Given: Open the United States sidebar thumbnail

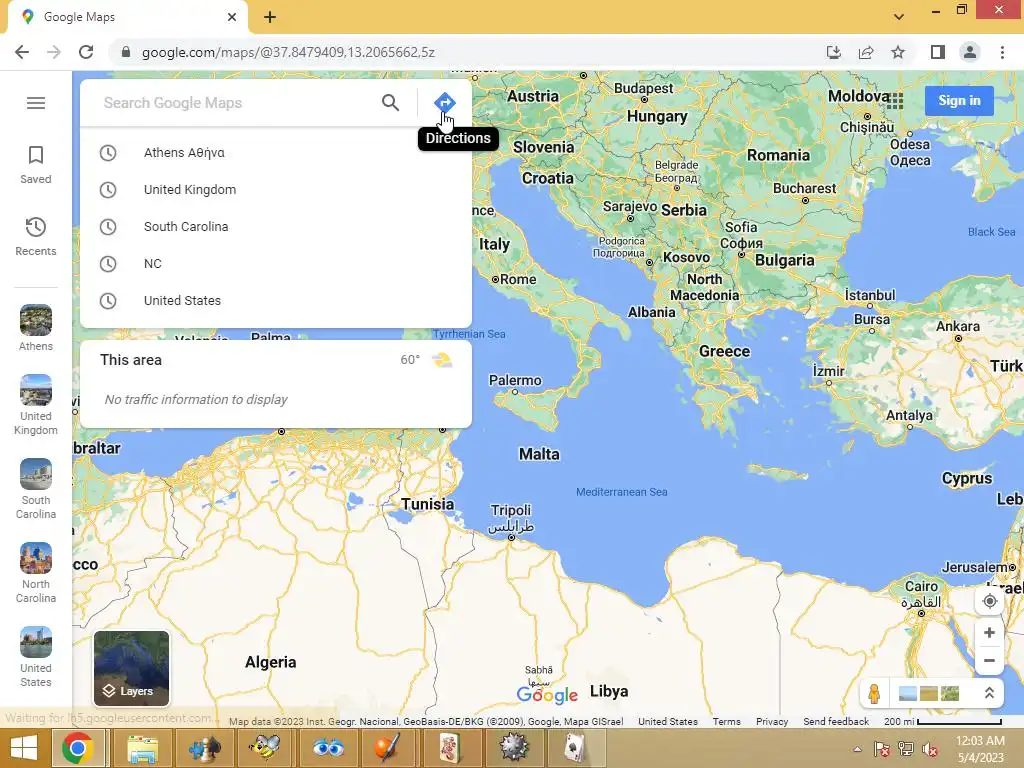Looking at the screenshot, I should (x=36, y=657).
